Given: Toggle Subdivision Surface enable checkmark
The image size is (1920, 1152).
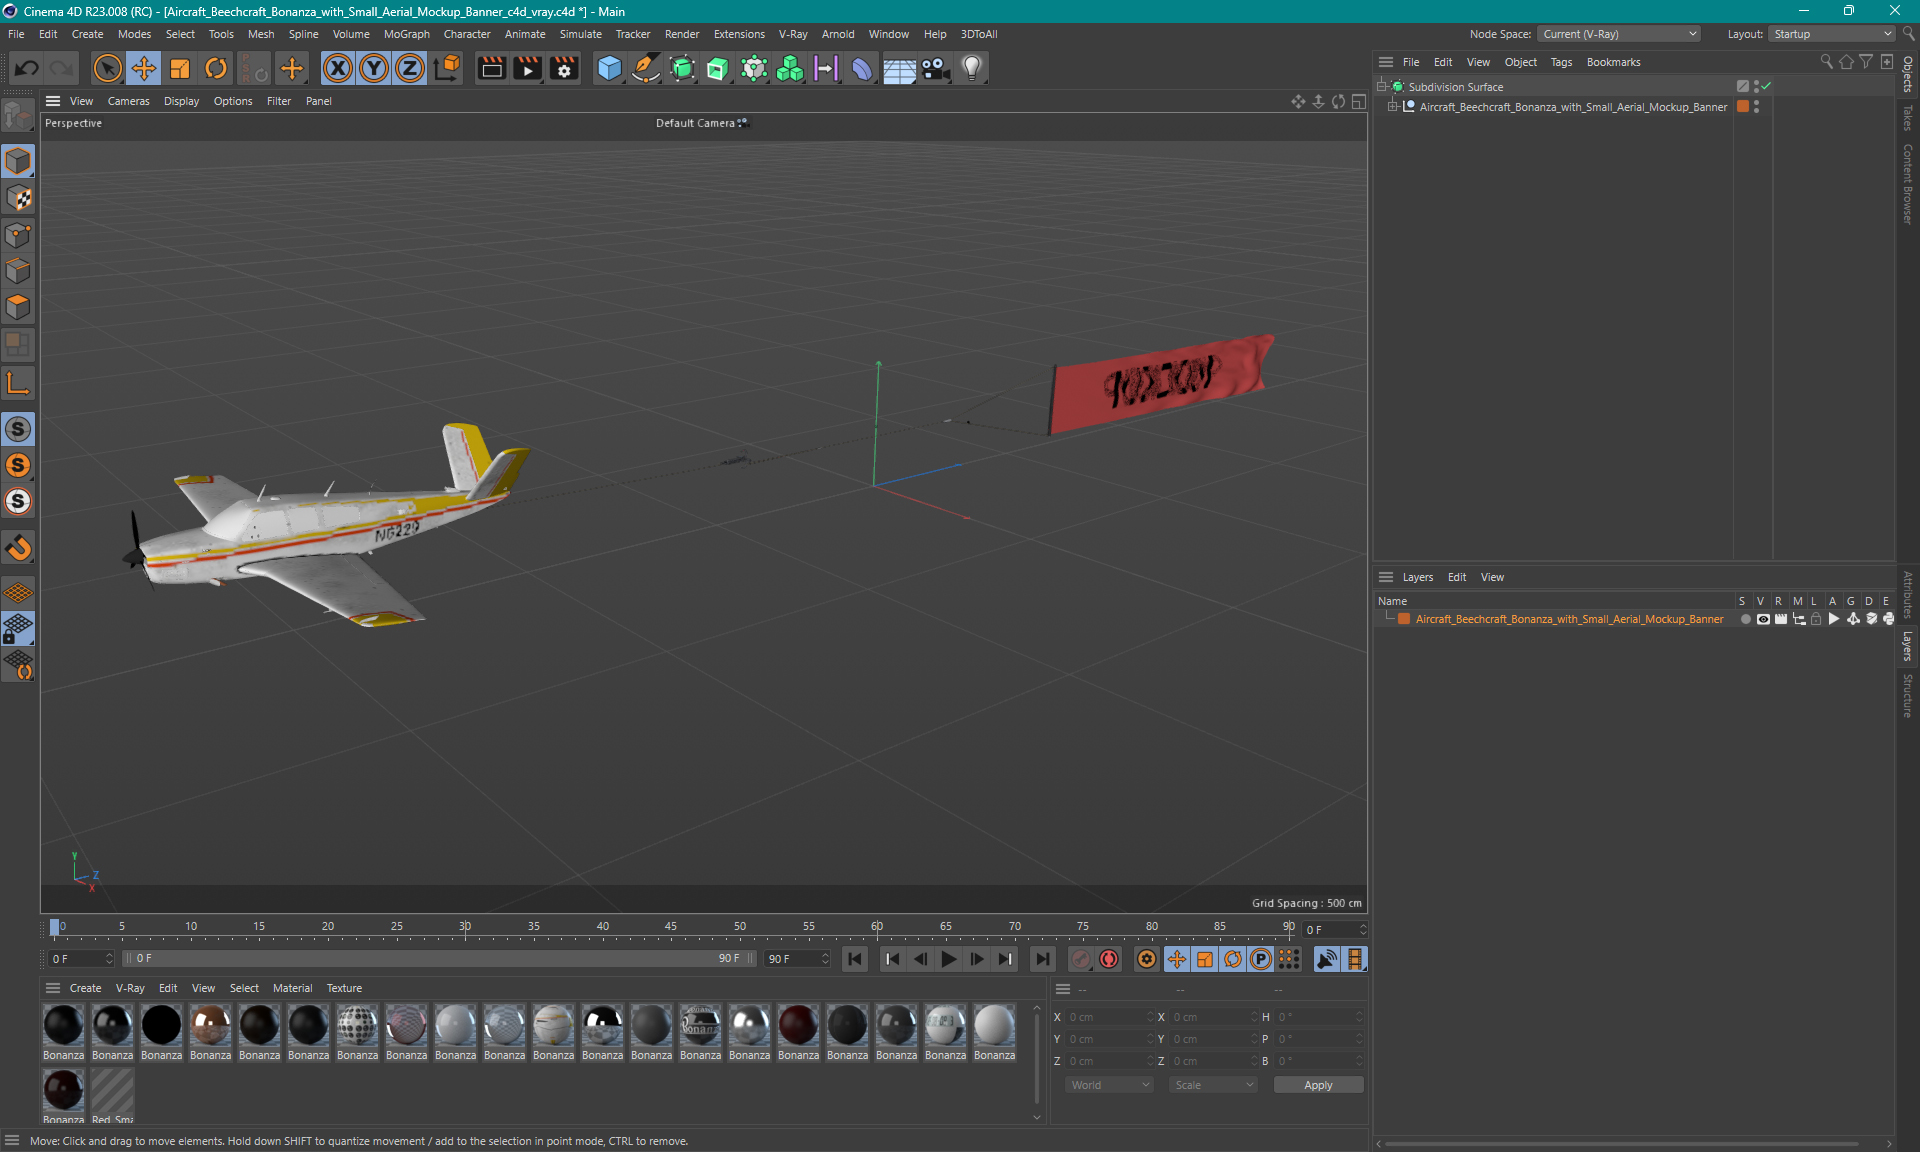Looking at the screenshot, I should (x=1767, y=87).
